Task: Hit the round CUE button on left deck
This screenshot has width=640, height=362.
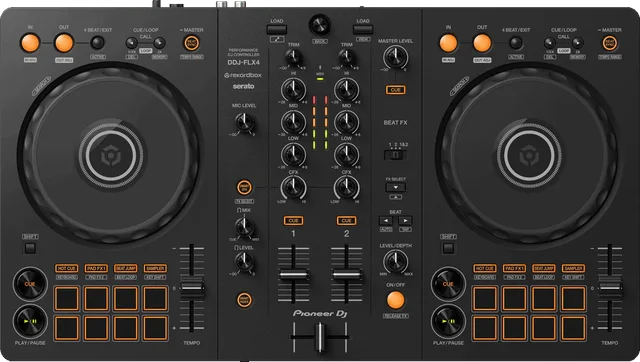Action: coord(30,284)
